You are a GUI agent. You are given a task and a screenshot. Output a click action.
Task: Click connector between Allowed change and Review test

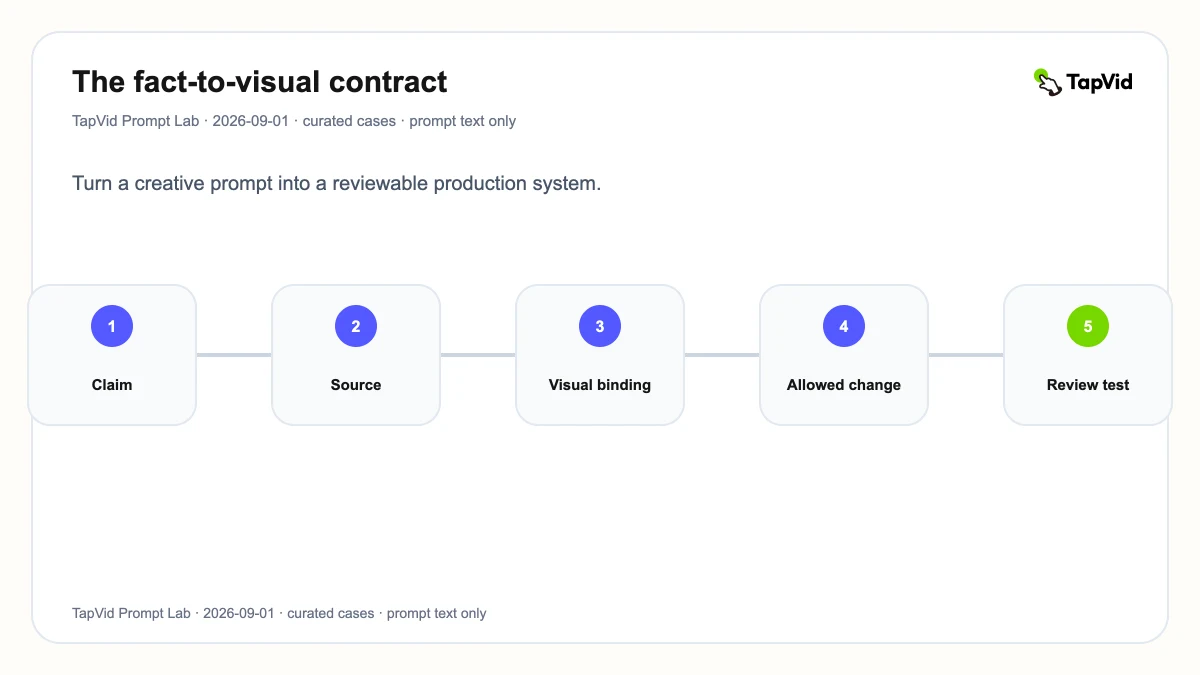click(x=966, y=355)
